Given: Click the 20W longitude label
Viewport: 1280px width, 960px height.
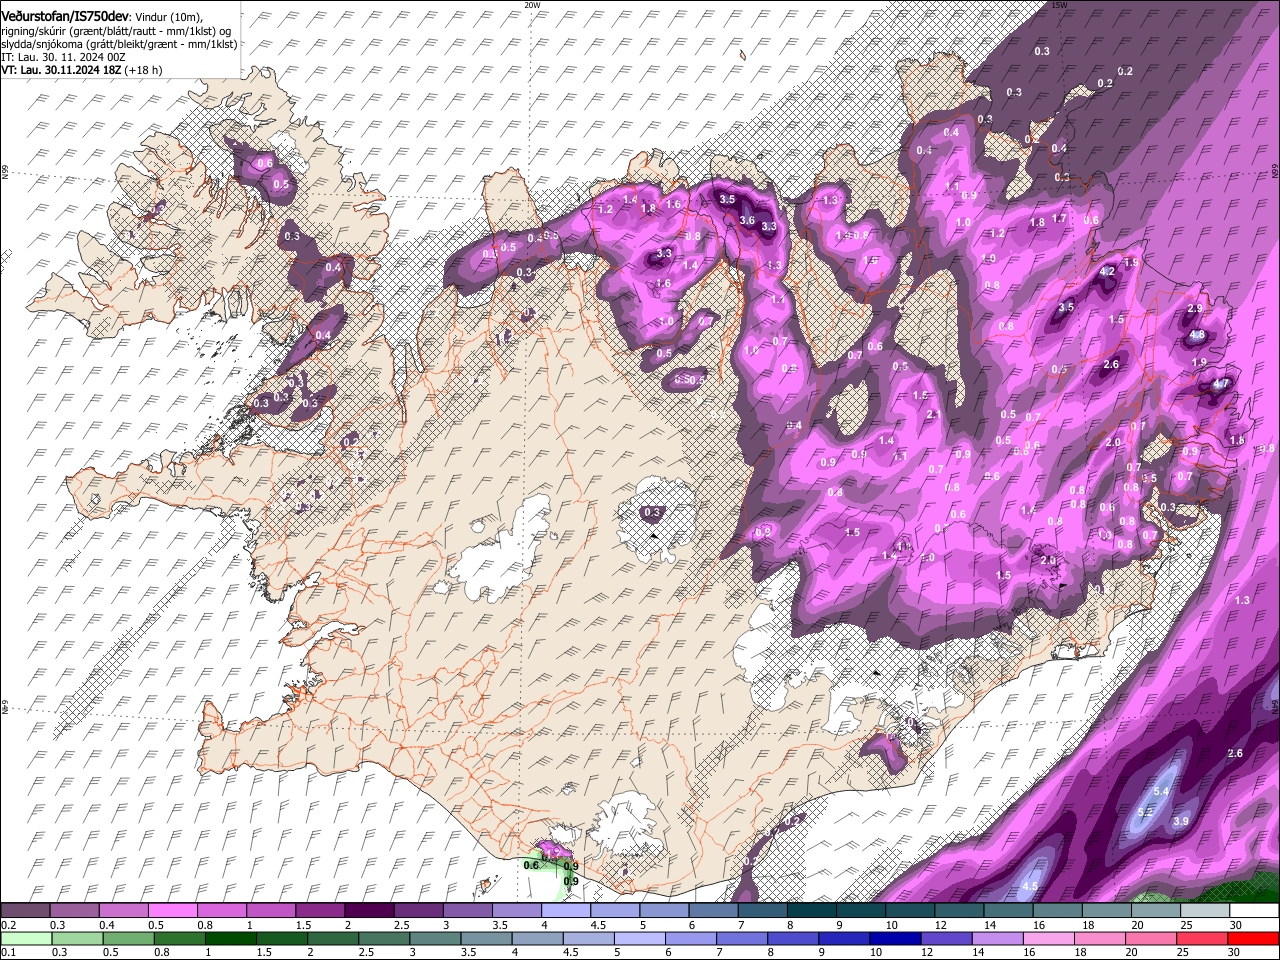Looking at the screenshot, I should (532, 5).
